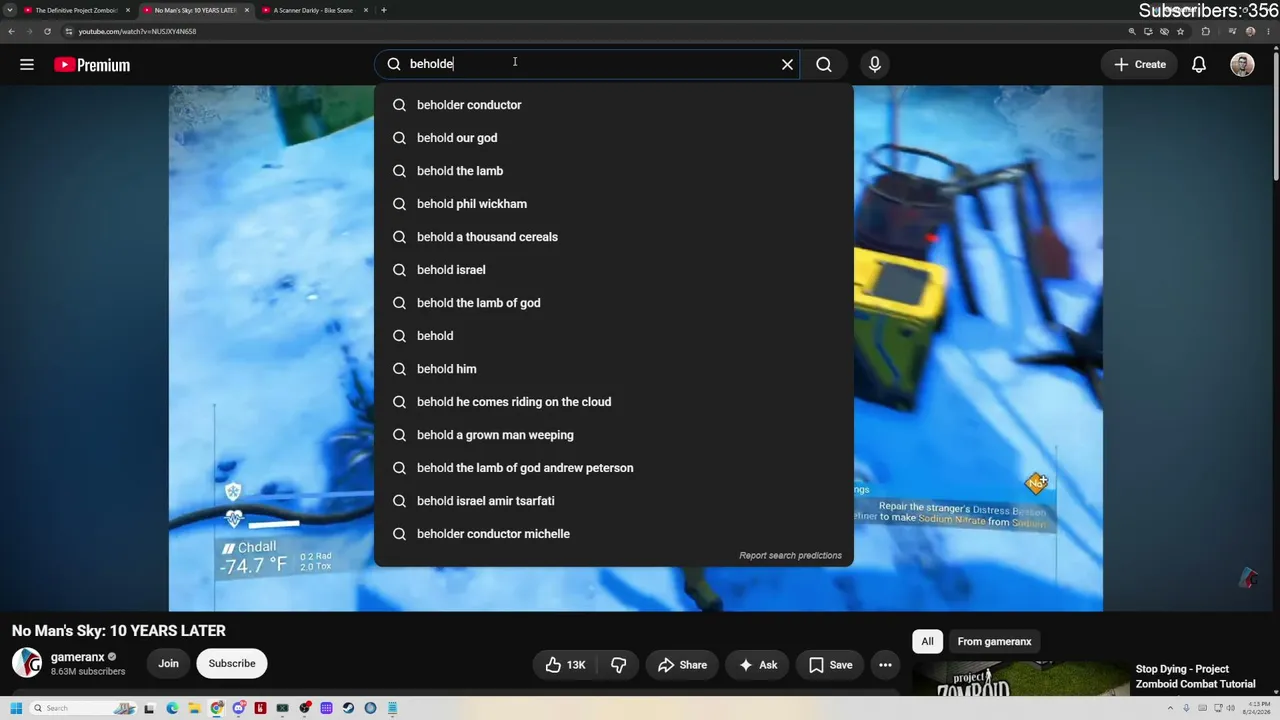Open Microsoft Edge from the taskbar
Image resolution: width=1280 pixels, height=720 pixels.
172,708
